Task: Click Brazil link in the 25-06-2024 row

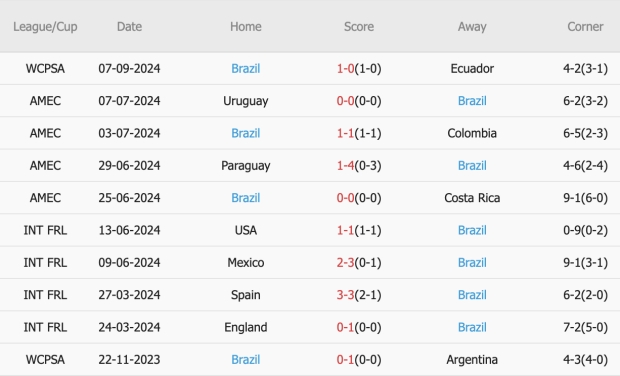Action: pyautogui.click(x=246, y=198)
